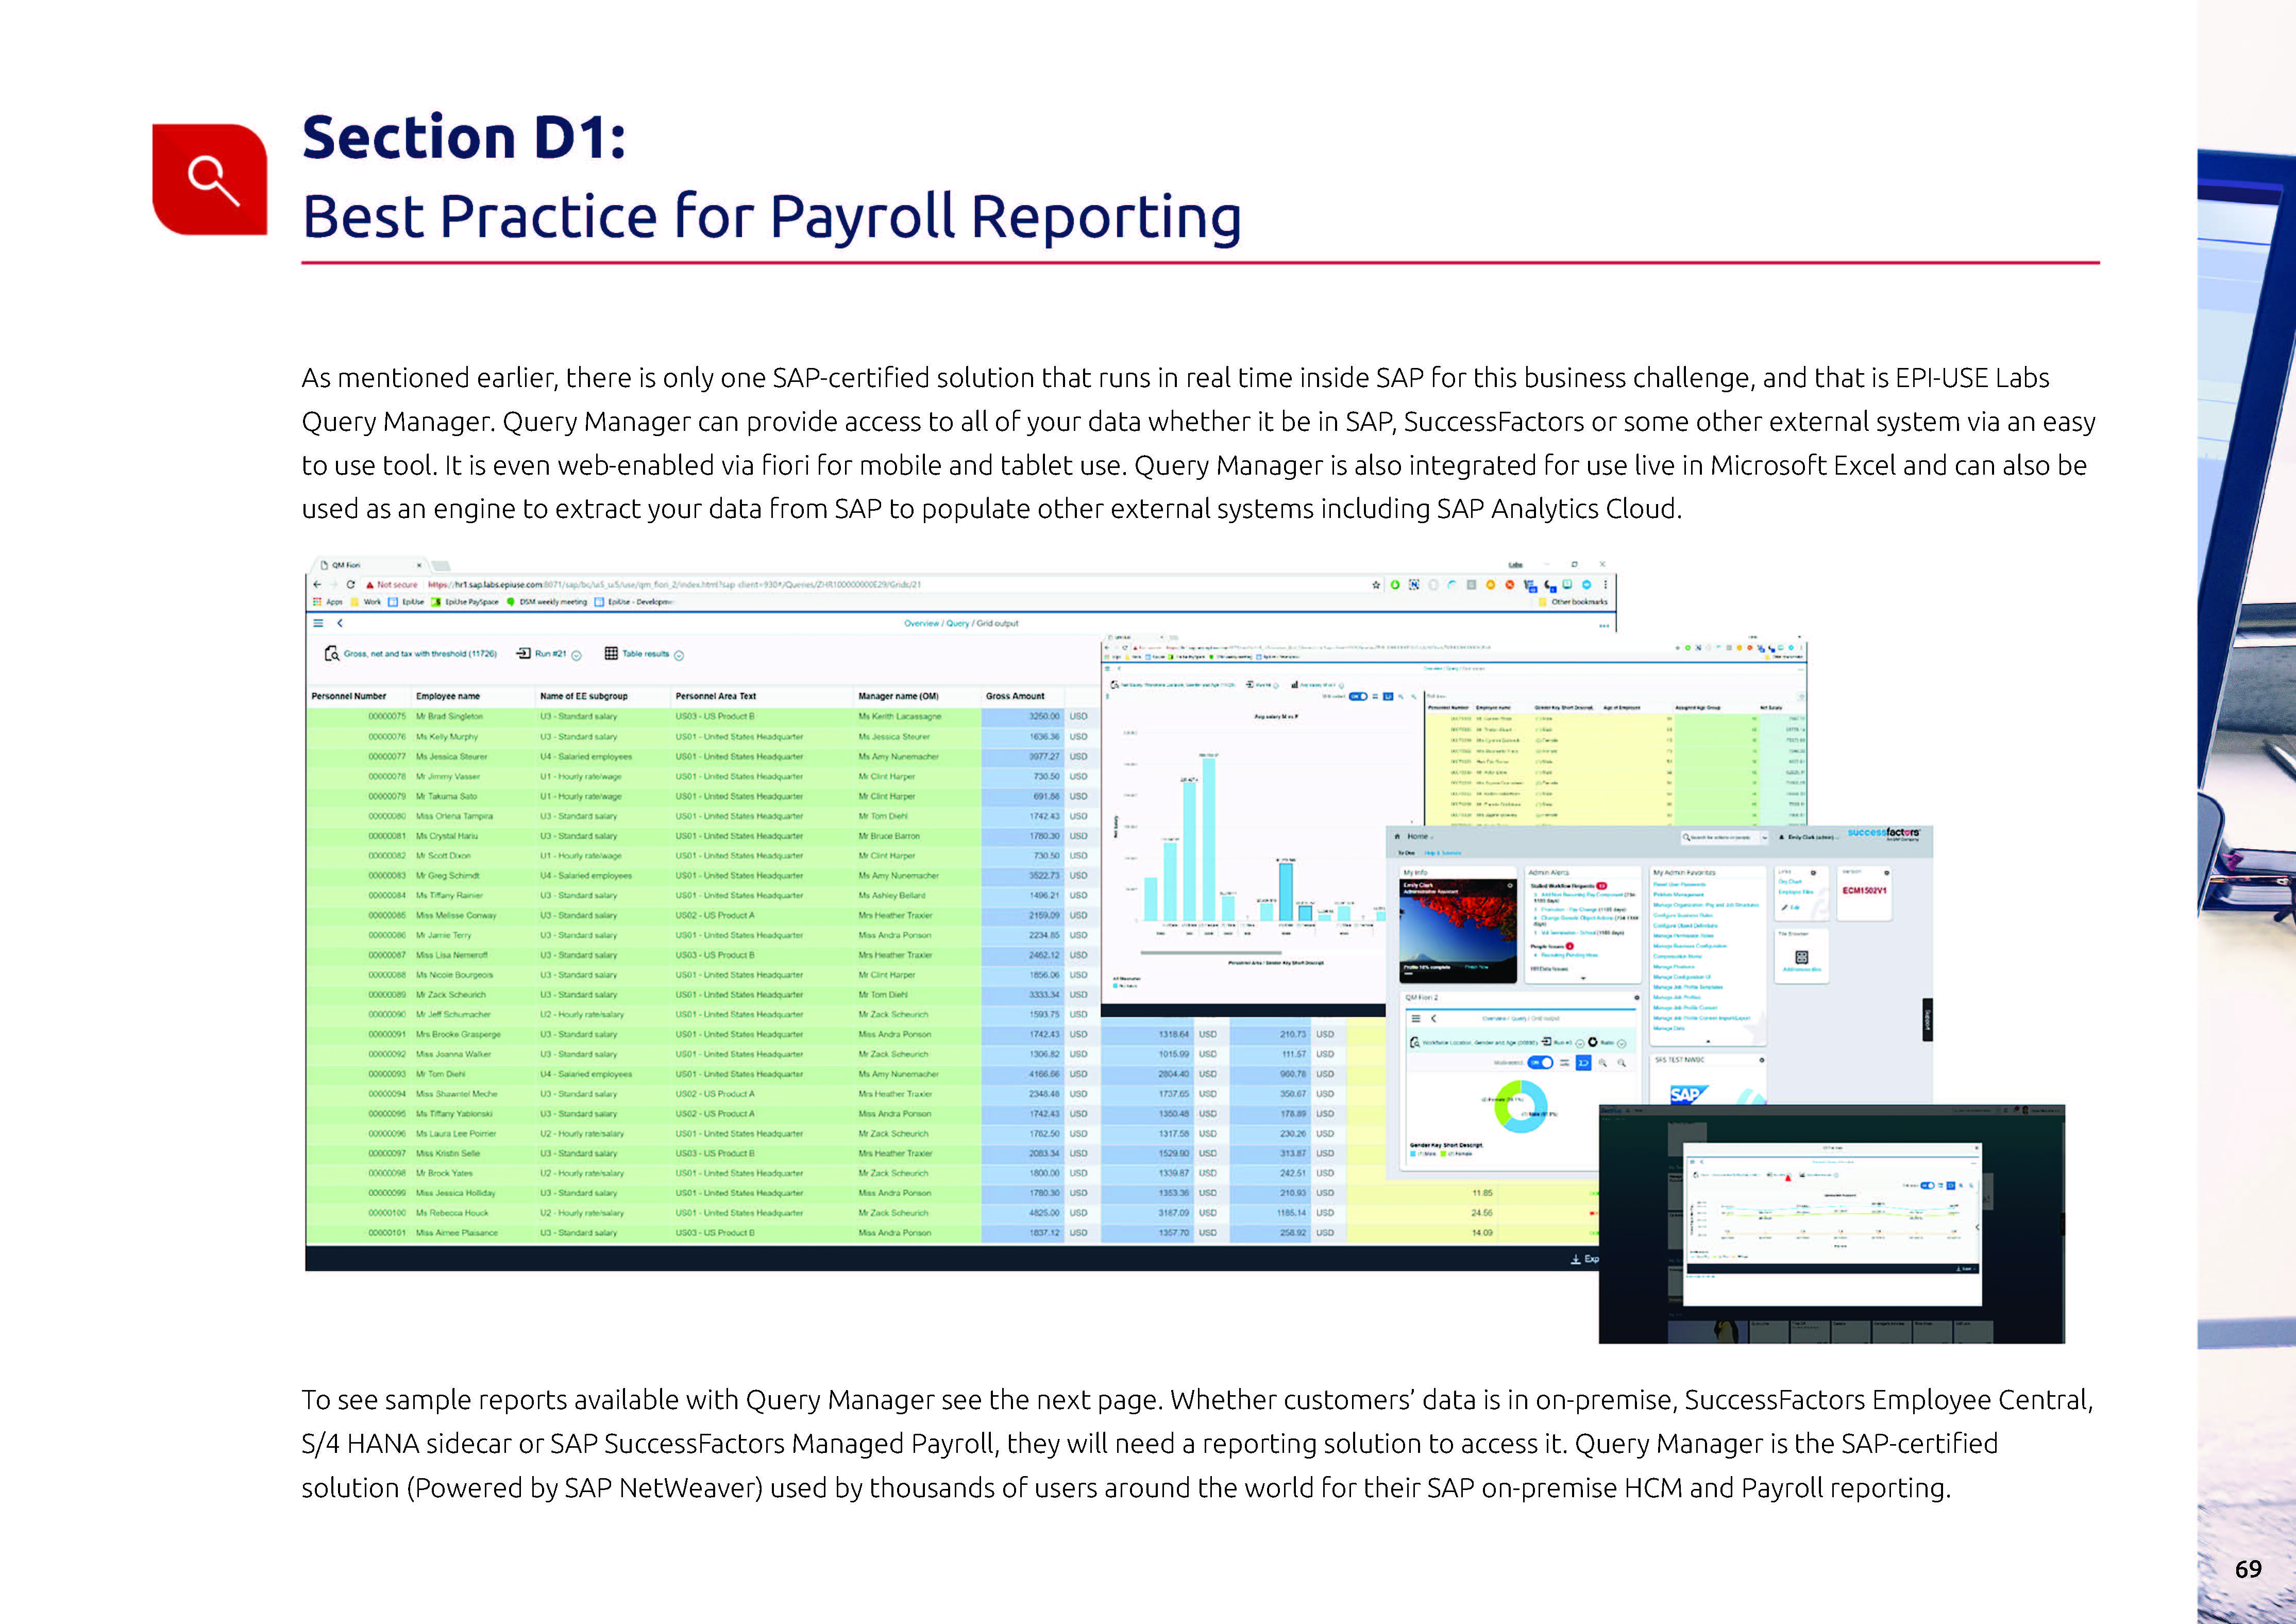Click the Add/remove tiles icon in Tile Browser
The height and width of the screenshot is (1624, 2296).
click(x=1801, y=958)
